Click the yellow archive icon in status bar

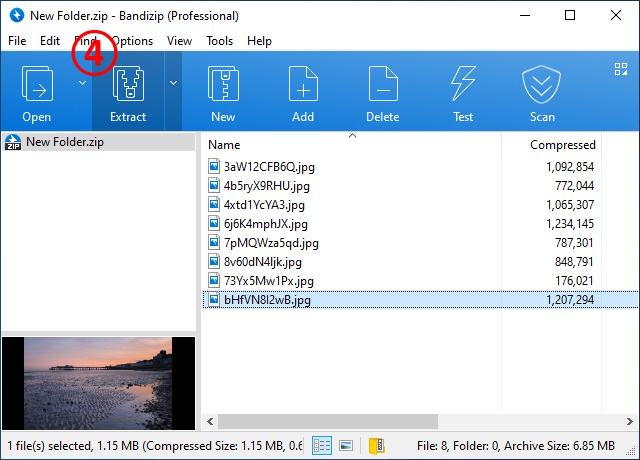(377, 445)
